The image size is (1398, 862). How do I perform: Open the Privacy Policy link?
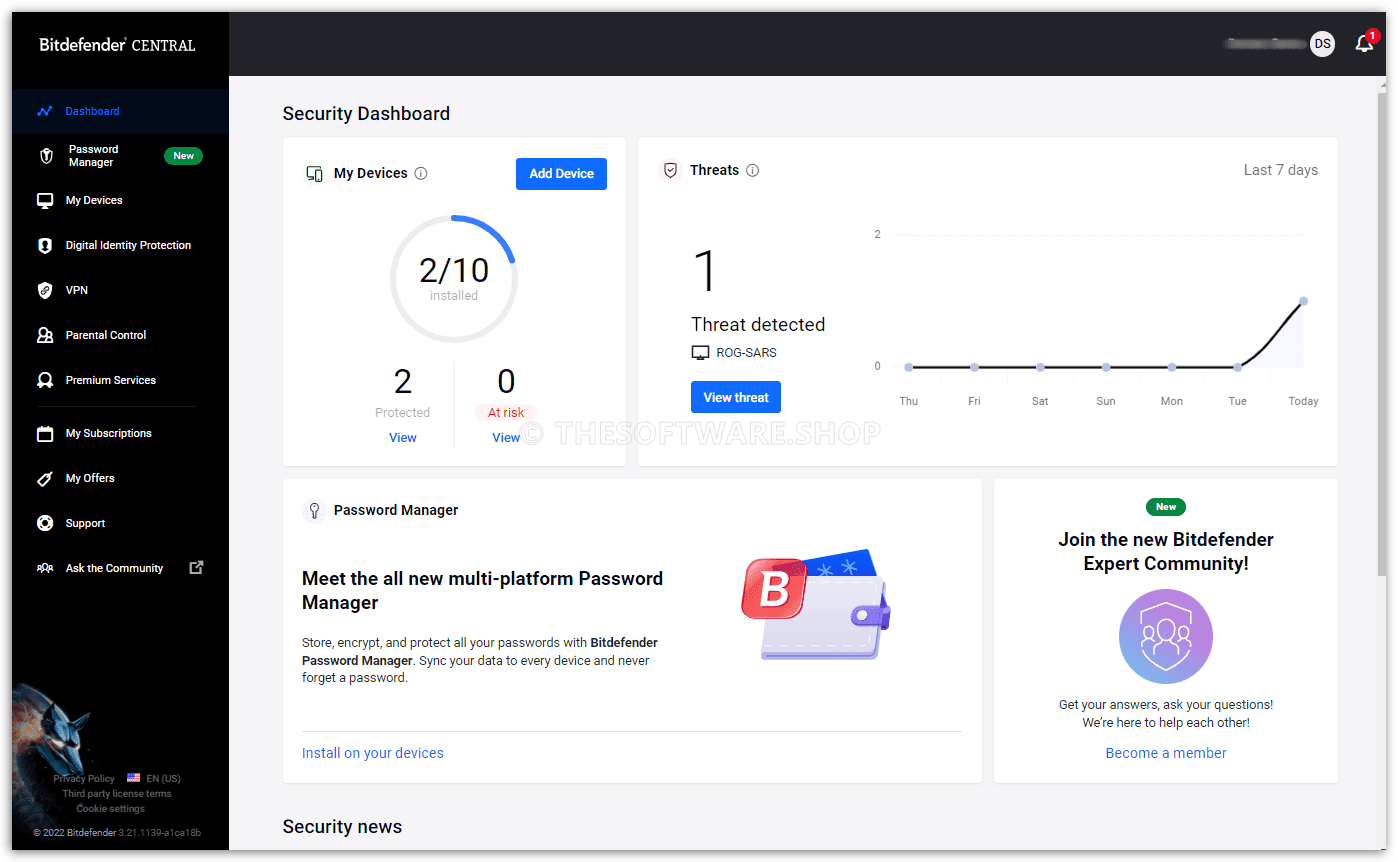click(84, 778)
